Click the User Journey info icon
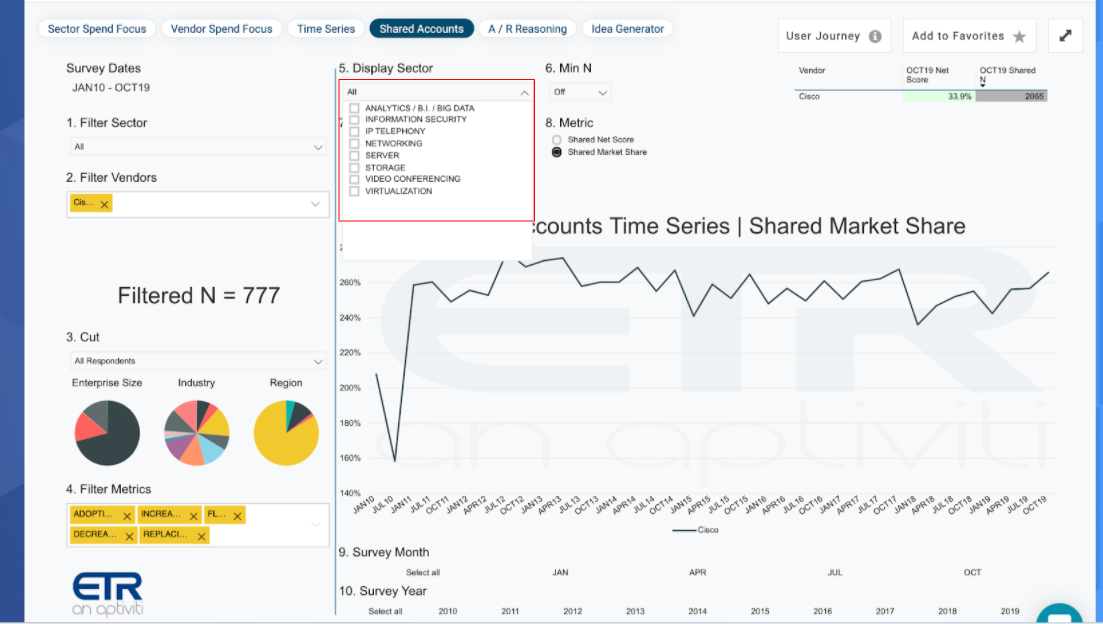Screen dimensions: 1103x624 [875, 37]
